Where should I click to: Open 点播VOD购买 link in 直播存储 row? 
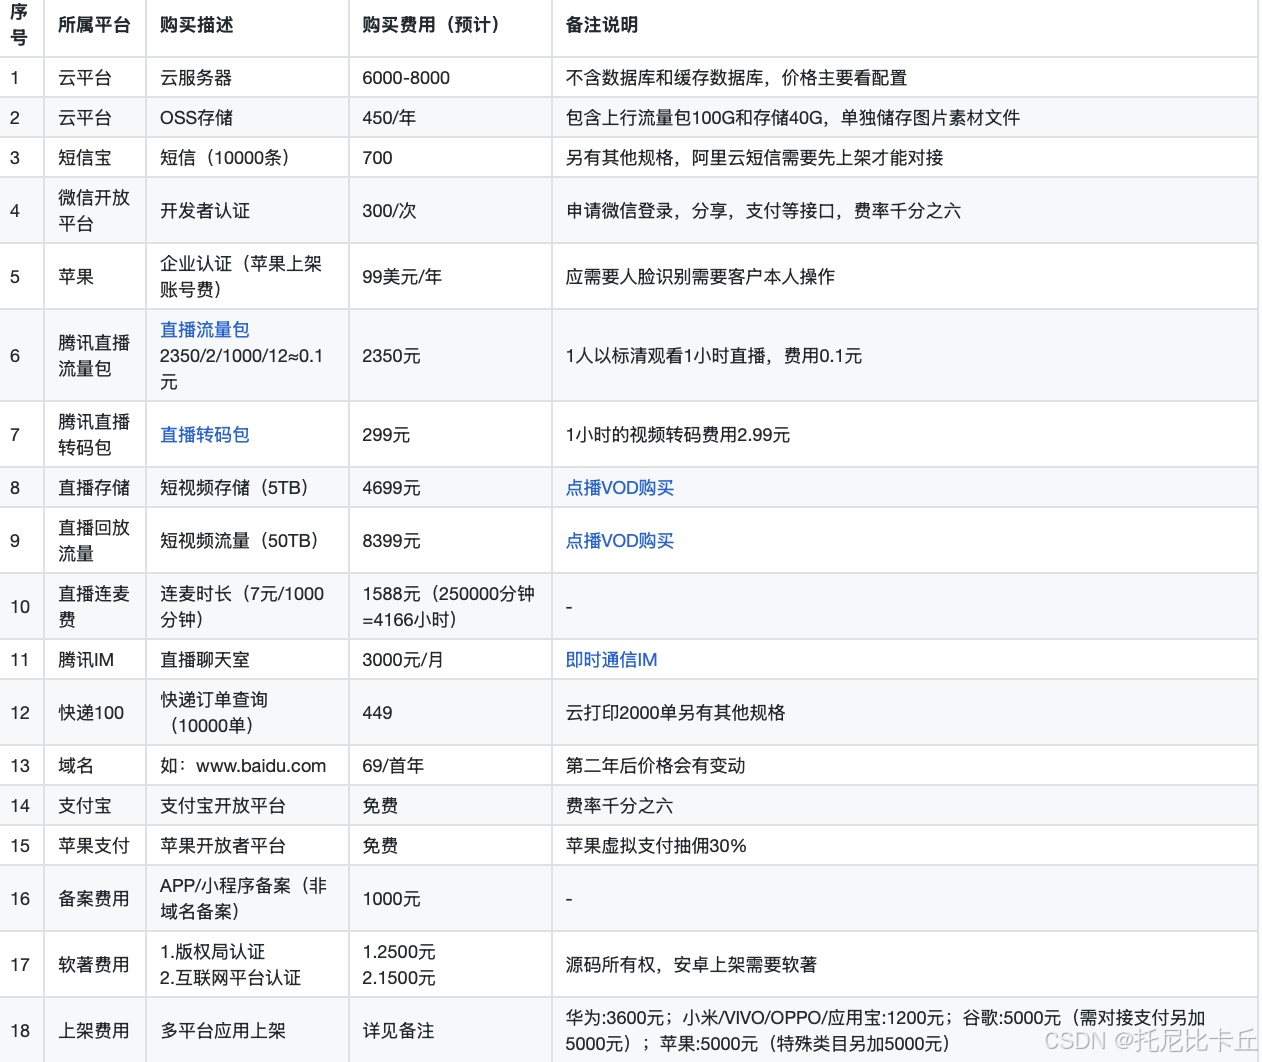[619, 487]
